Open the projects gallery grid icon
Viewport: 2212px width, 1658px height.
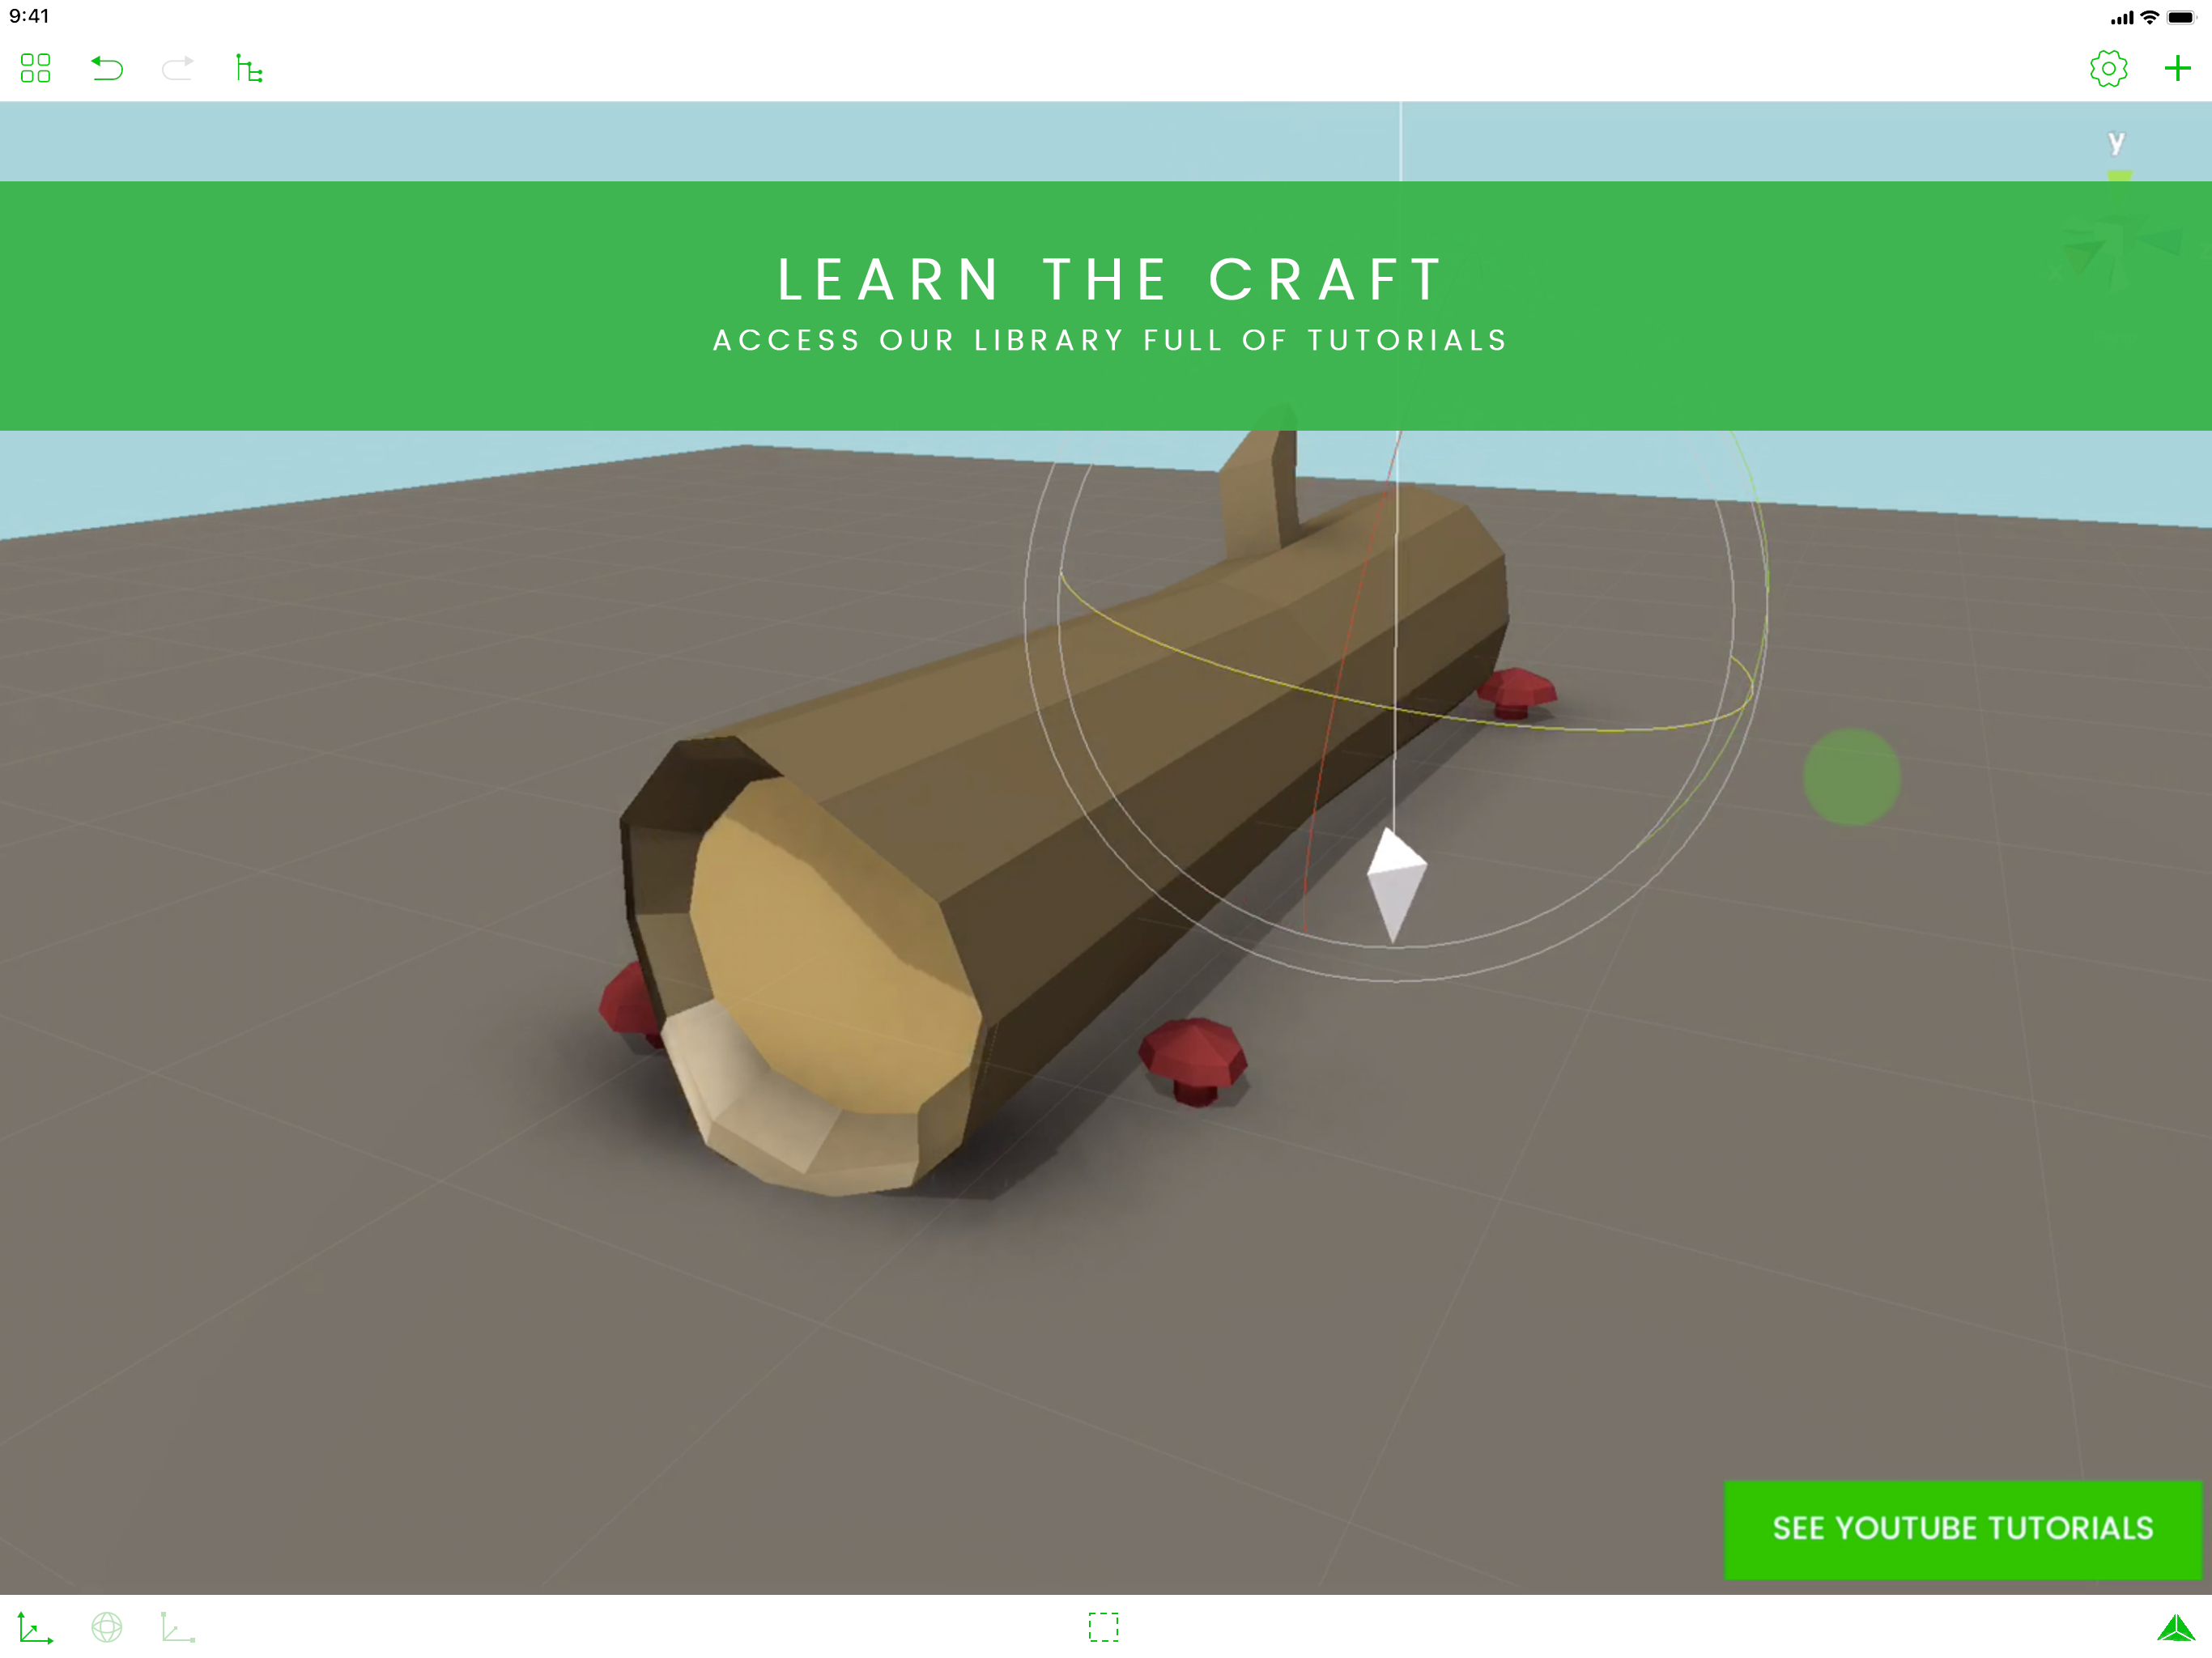pyautogui.click(x=35, y=68)
